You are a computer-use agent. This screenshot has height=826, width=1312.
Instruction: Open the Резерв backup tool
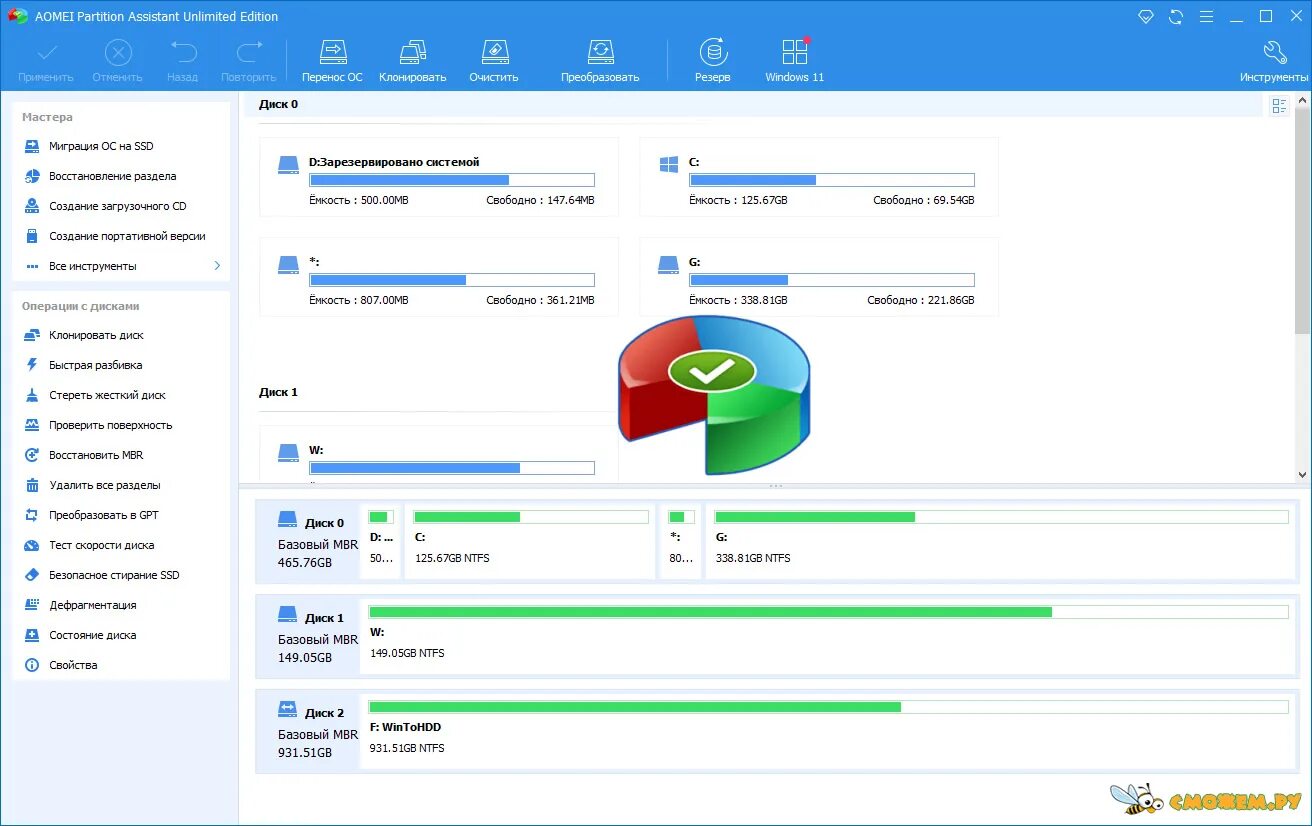(x=712, y=58)
